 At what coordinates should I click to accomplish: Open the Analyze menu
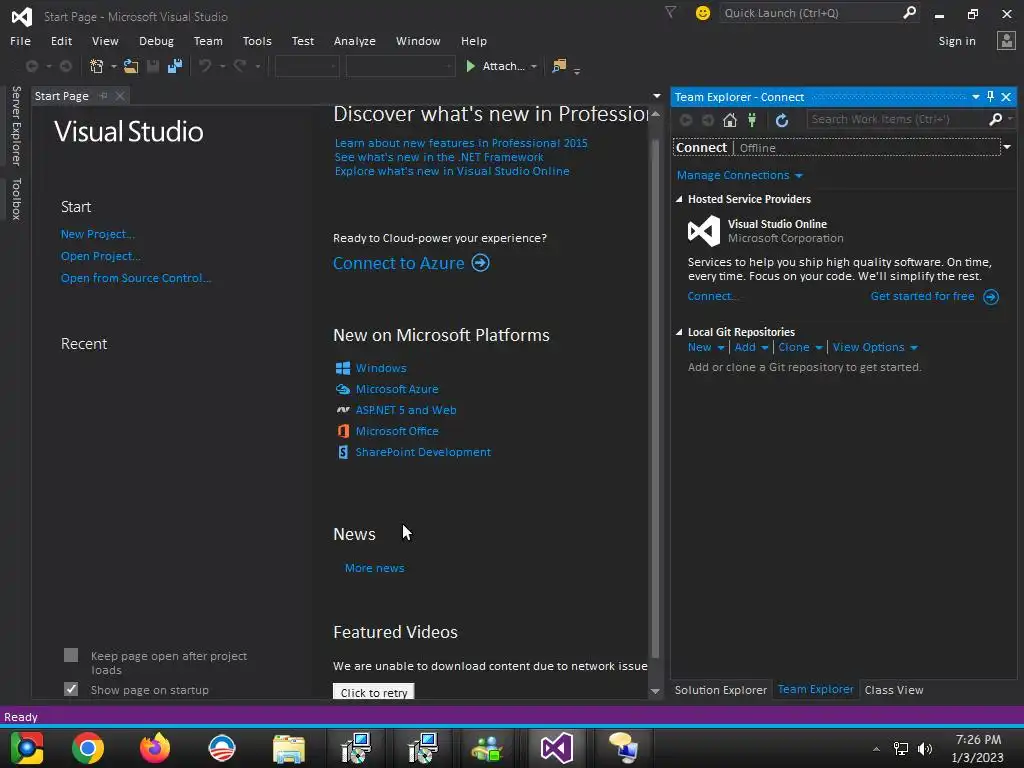point(354,40)
